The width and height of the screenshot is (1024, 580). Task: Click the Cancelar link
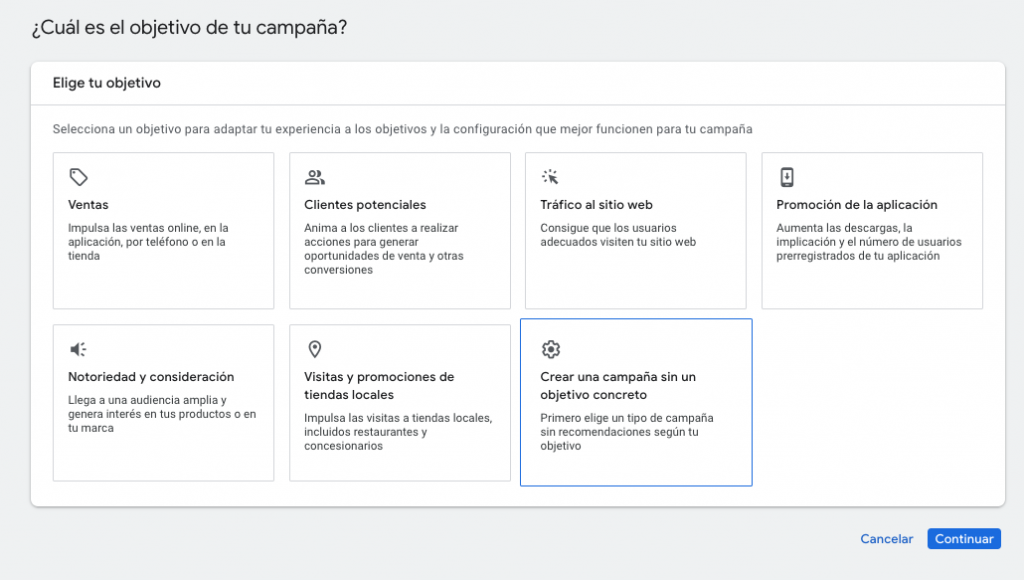pos(886,538)
